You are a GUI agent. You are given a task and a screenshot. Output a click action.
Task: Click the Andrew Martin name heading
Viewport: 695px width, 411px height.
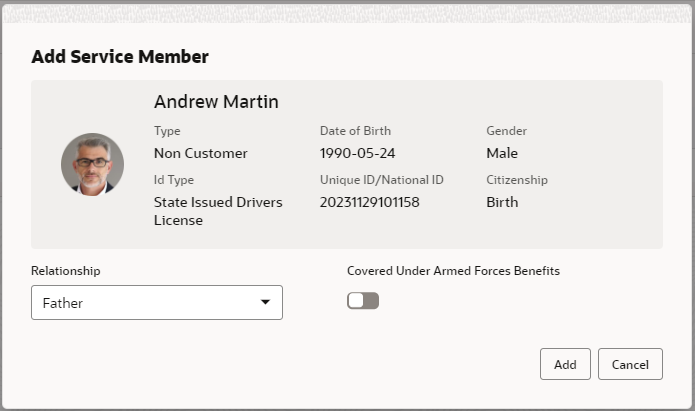click(216, 102)
